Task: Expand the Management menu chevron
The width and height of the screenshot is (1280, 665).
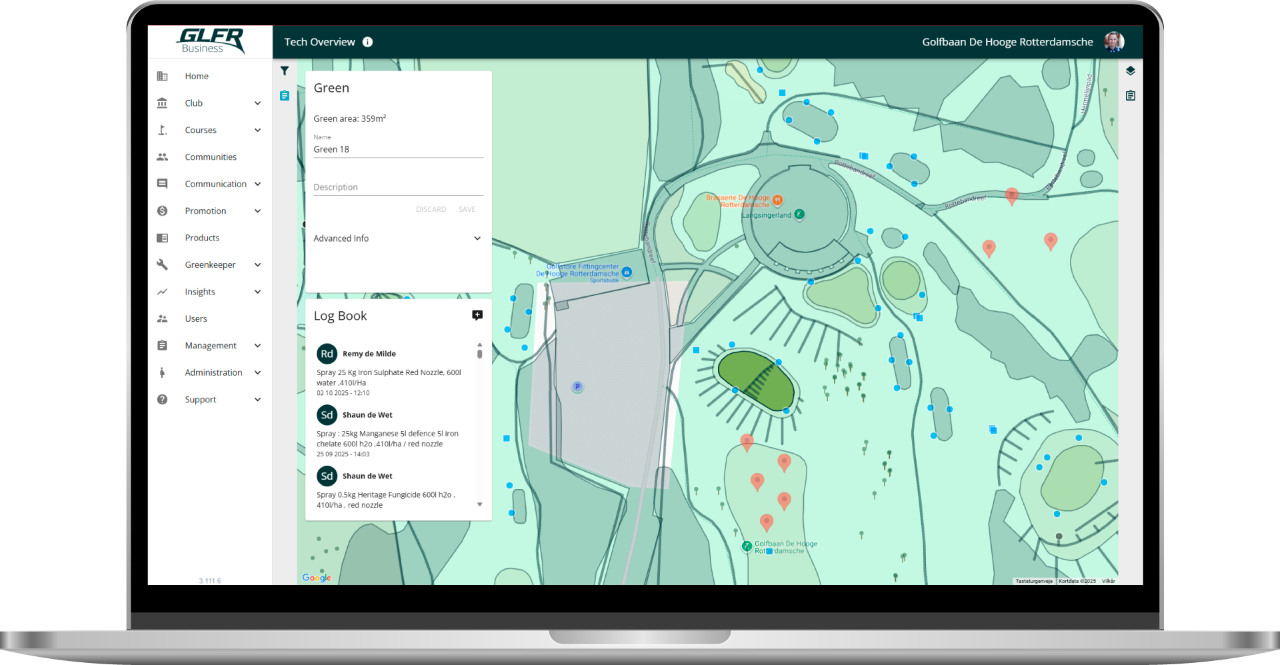Action: pyautogui.click(x=257, y=346)
